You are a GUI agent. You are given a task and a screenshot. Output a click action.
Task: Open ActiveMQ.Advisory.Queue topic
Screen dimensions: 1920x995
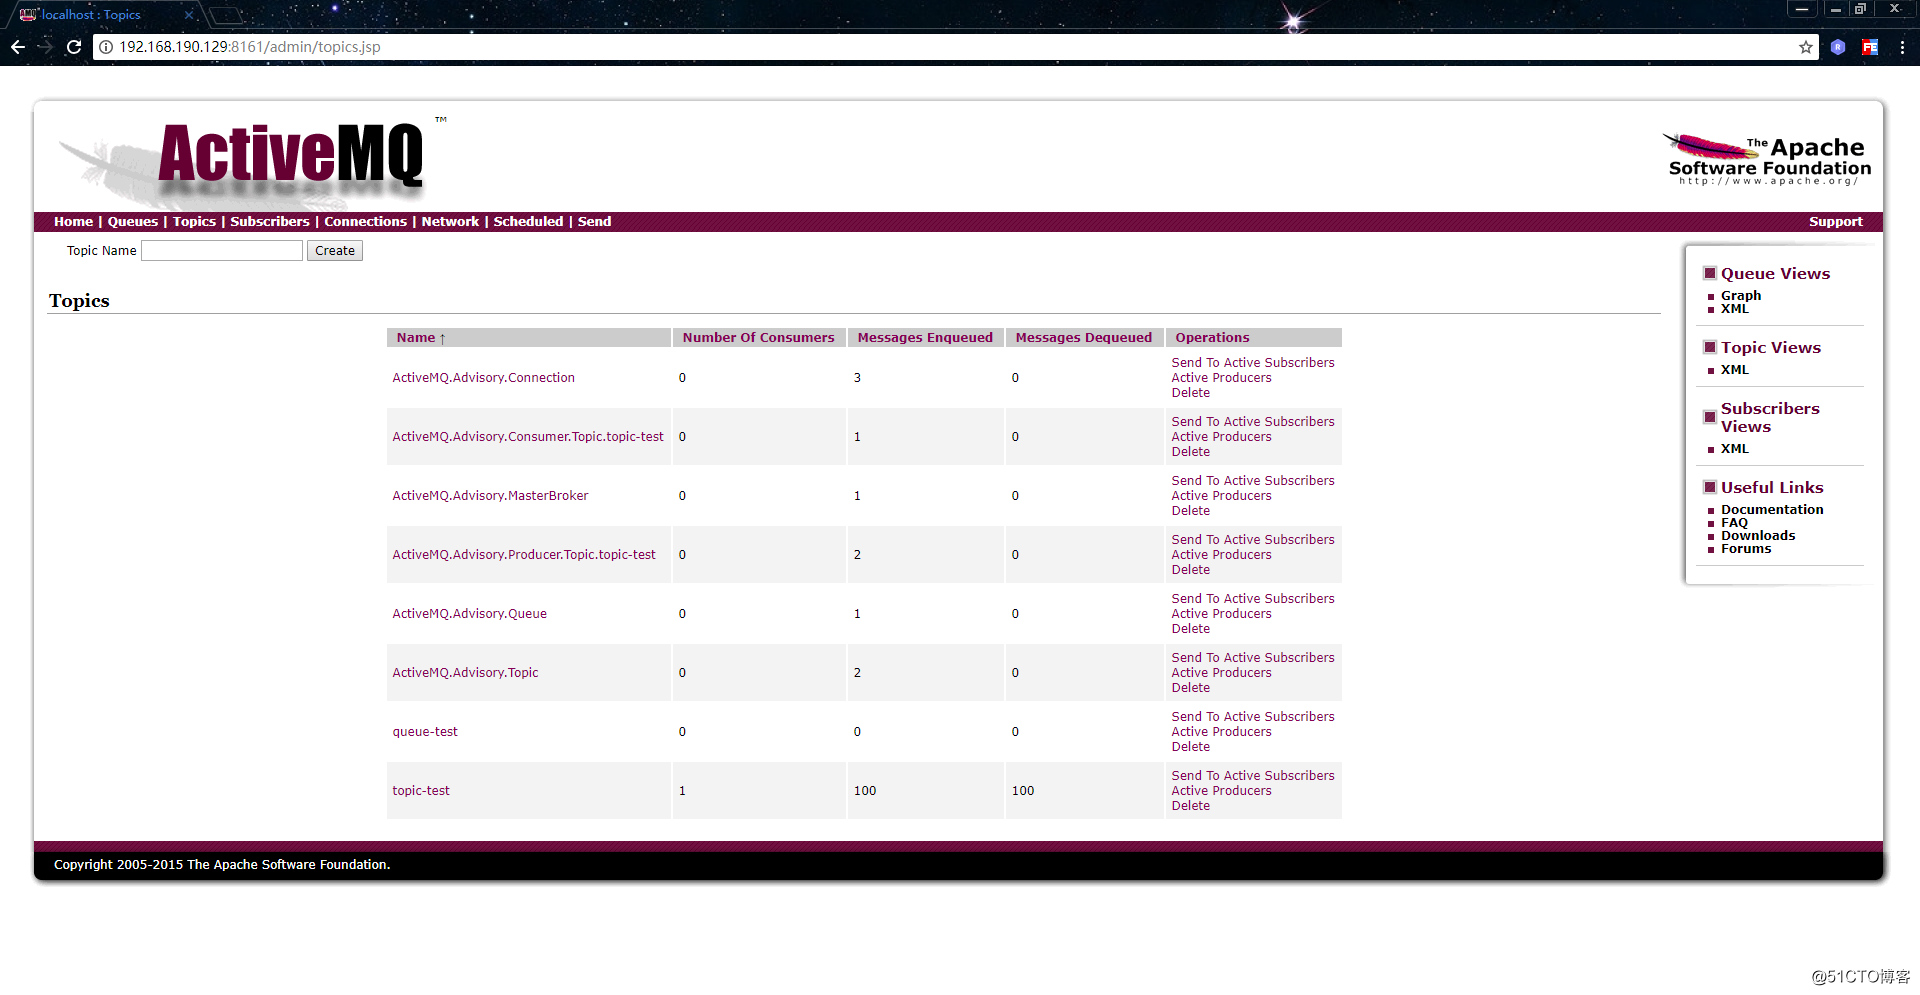(469, 614)
